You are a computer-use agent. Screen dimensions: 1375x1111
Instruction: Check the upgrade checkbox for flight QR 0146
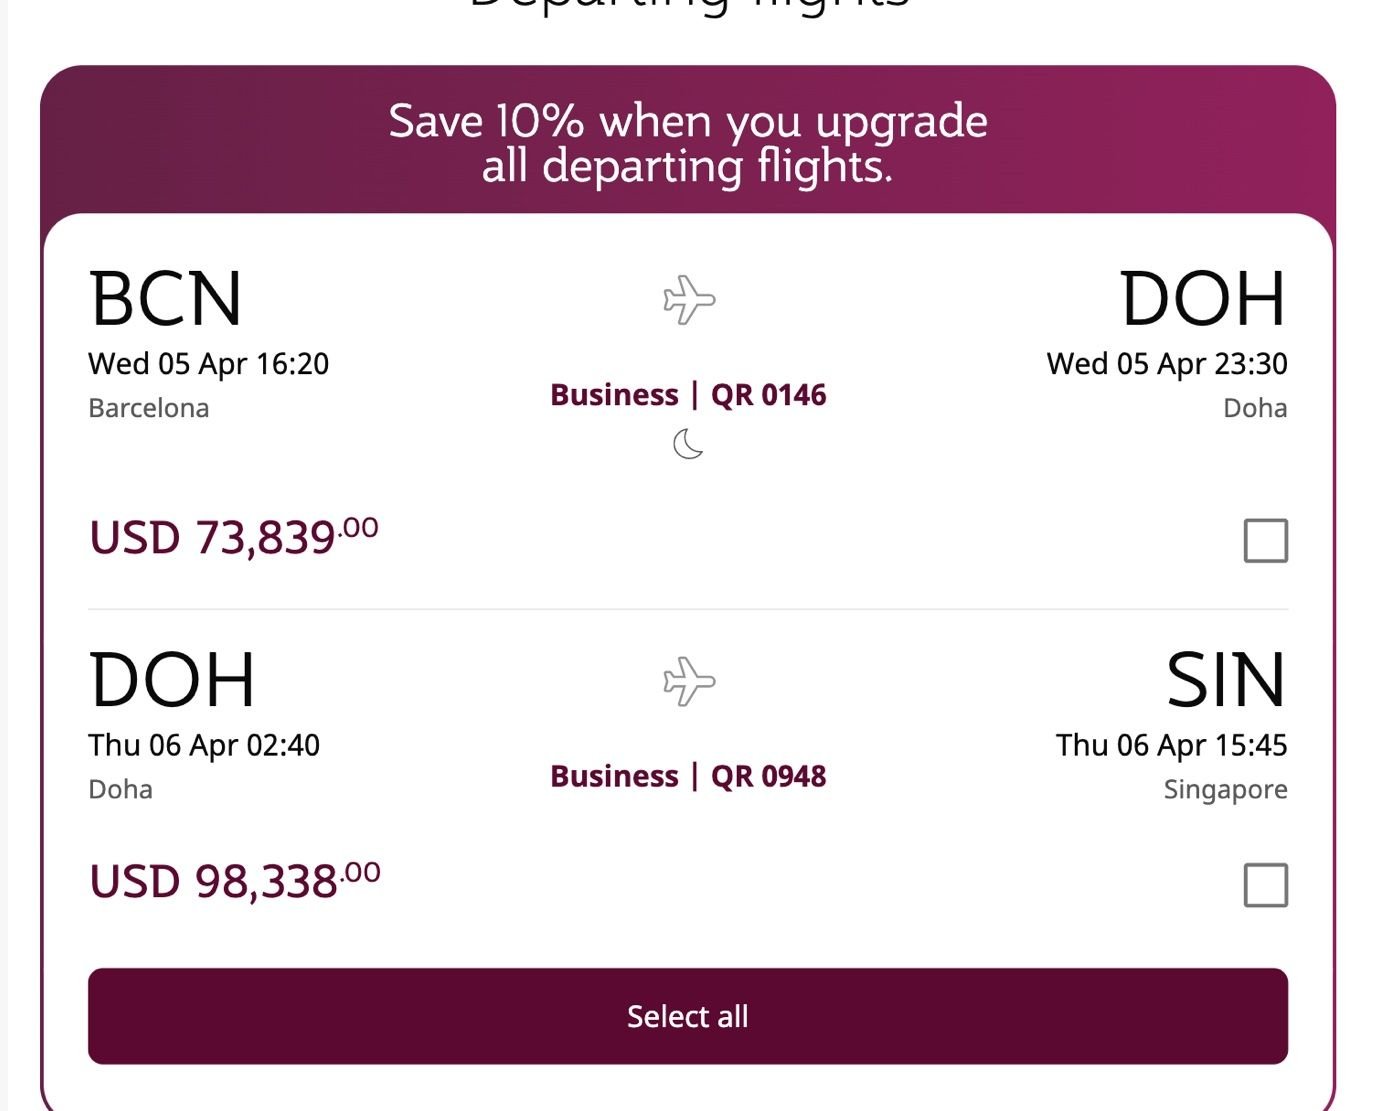(x=1264, y=542)
